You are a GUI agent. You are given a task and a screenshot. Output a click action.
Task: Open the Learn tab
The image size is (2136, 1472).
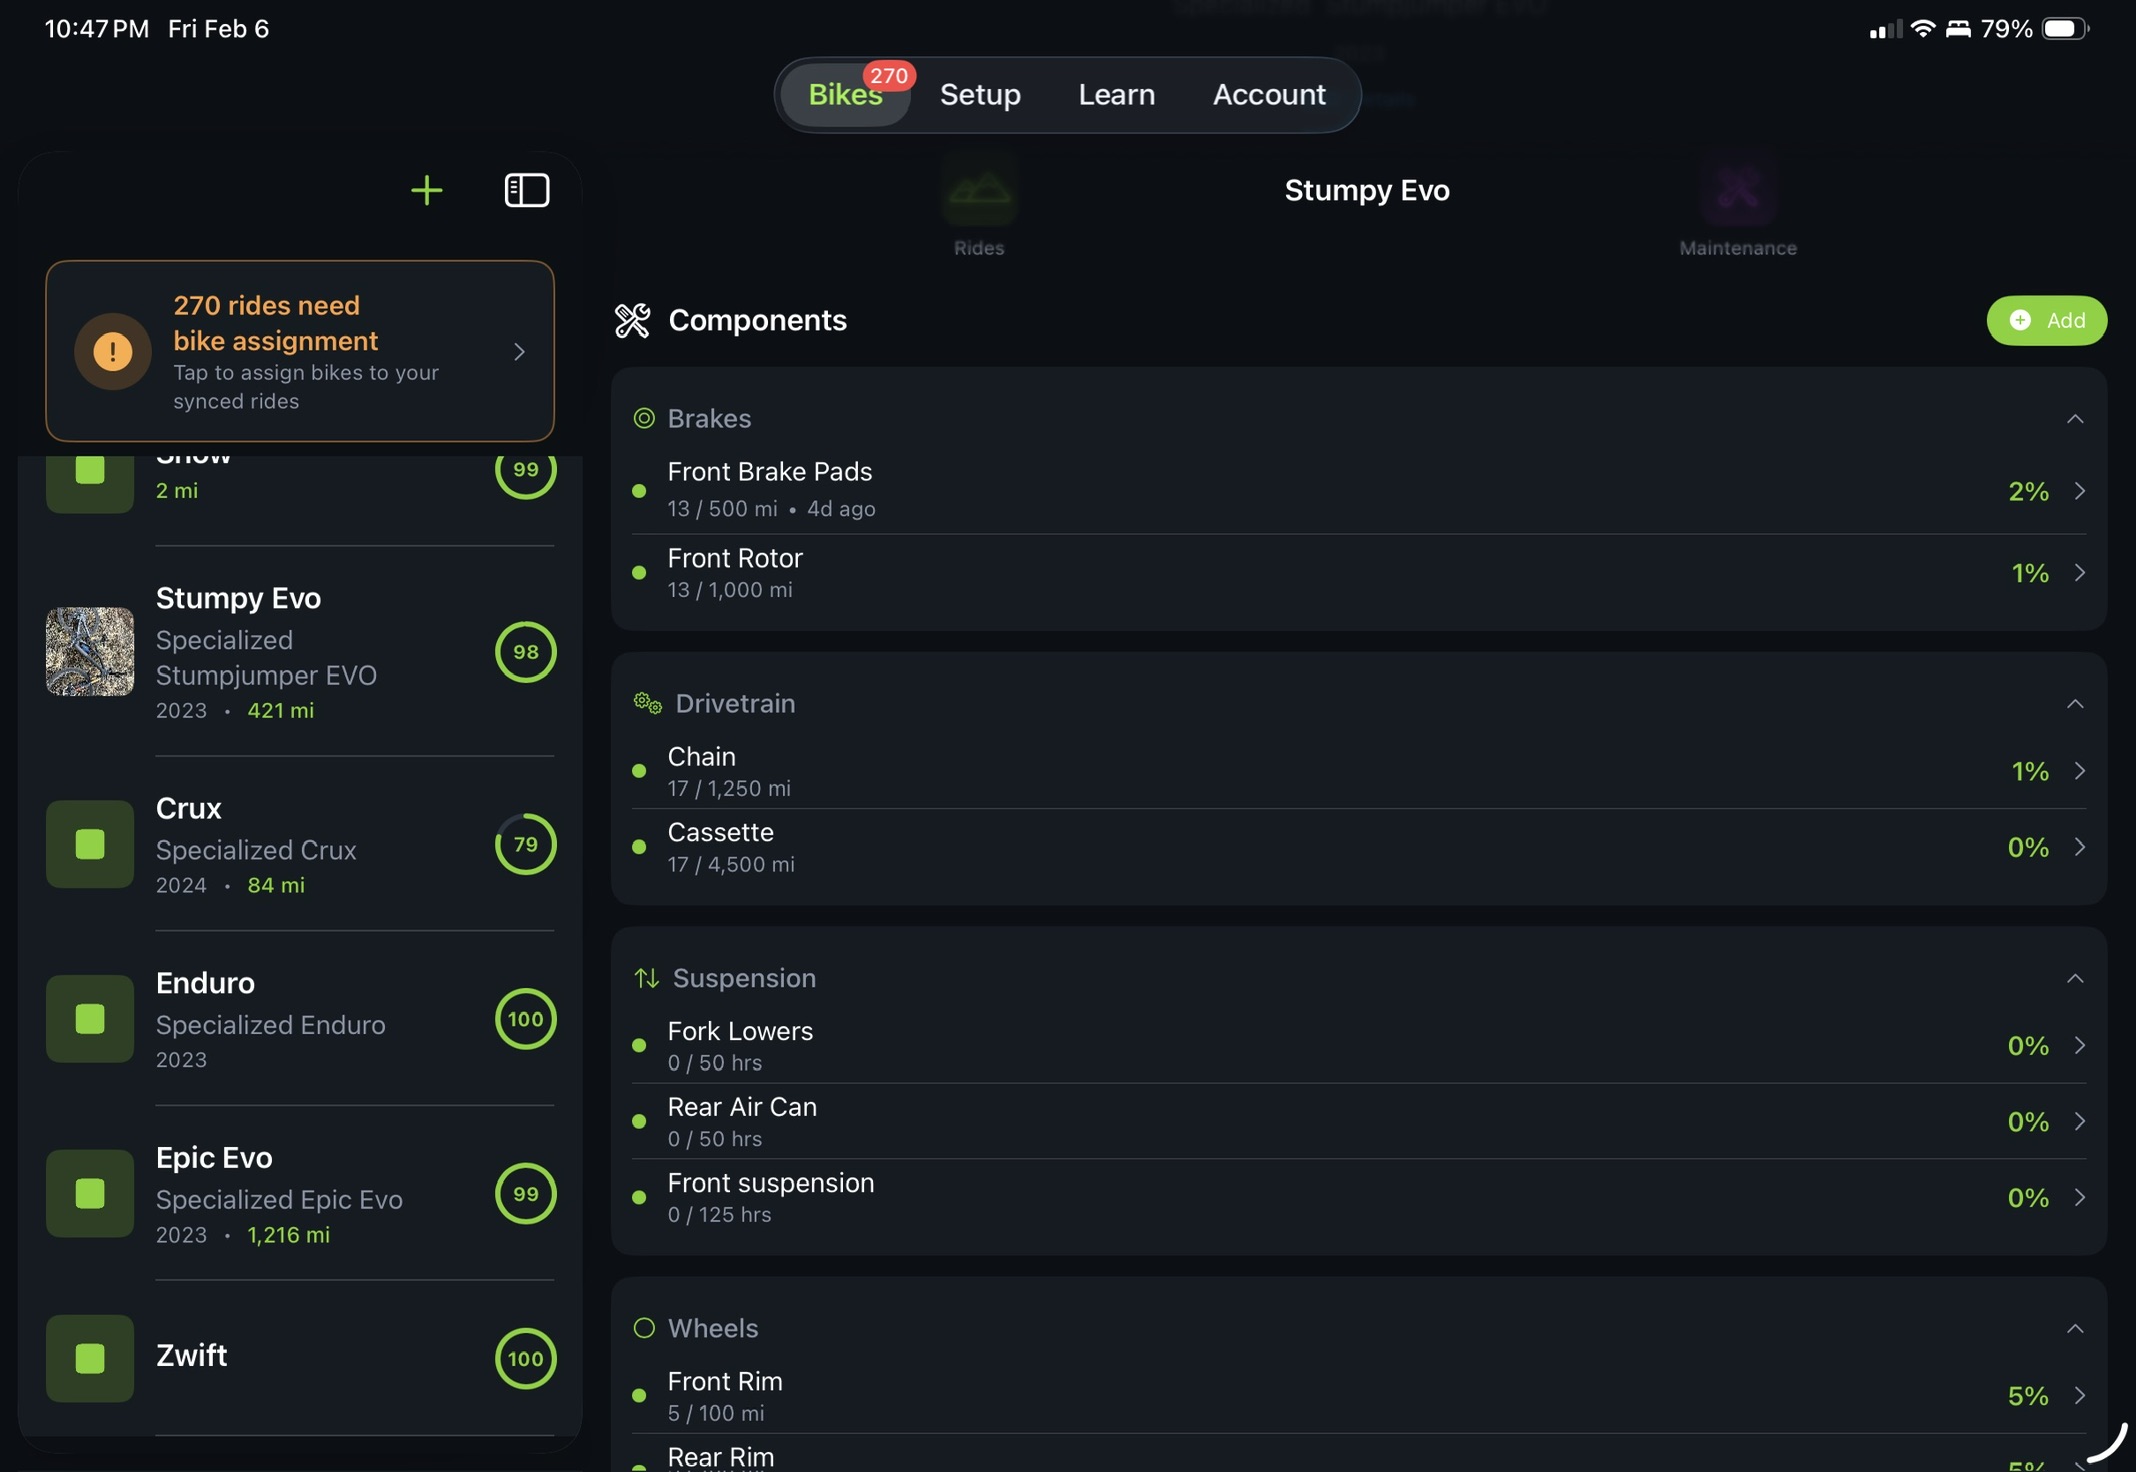tap(1116, 94)
